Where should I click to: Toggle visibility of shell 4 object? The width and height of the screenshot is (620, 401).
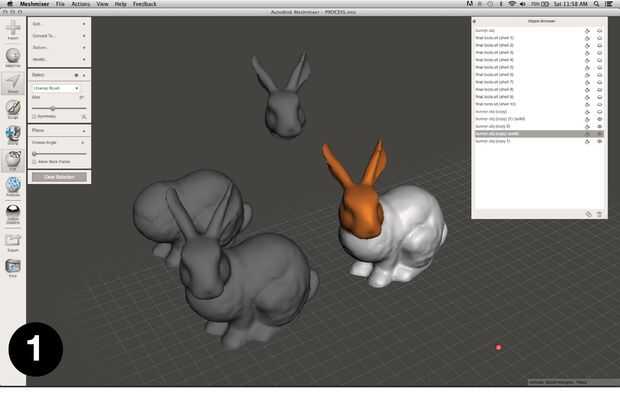tap(599, 61)
